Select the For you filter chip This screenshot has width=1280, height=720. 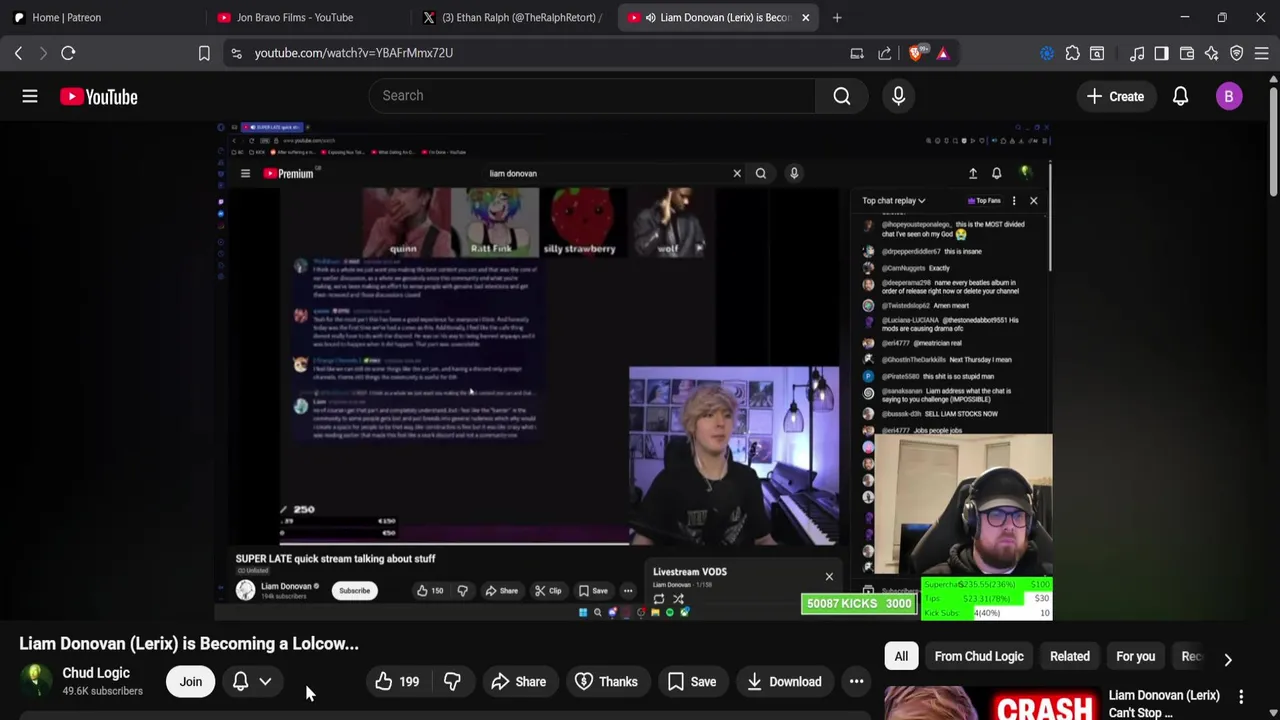point(1135,657)
